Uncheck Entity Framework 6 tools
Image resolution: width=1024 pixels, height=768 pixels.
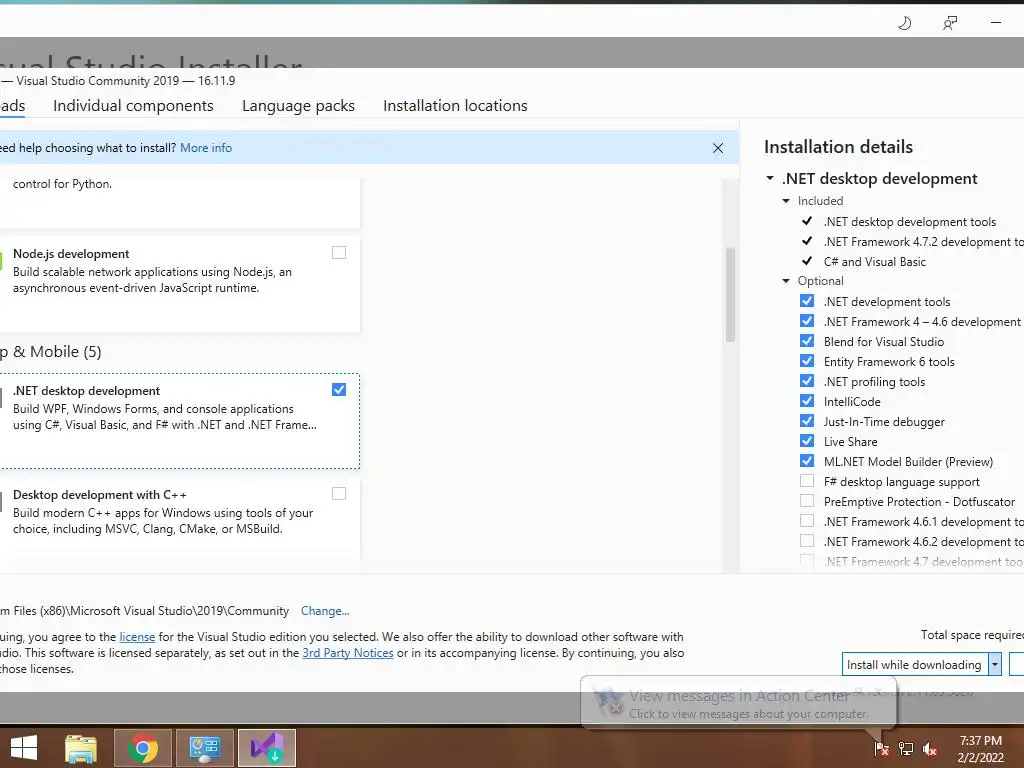pyautogui.click(x=807, y=361)
